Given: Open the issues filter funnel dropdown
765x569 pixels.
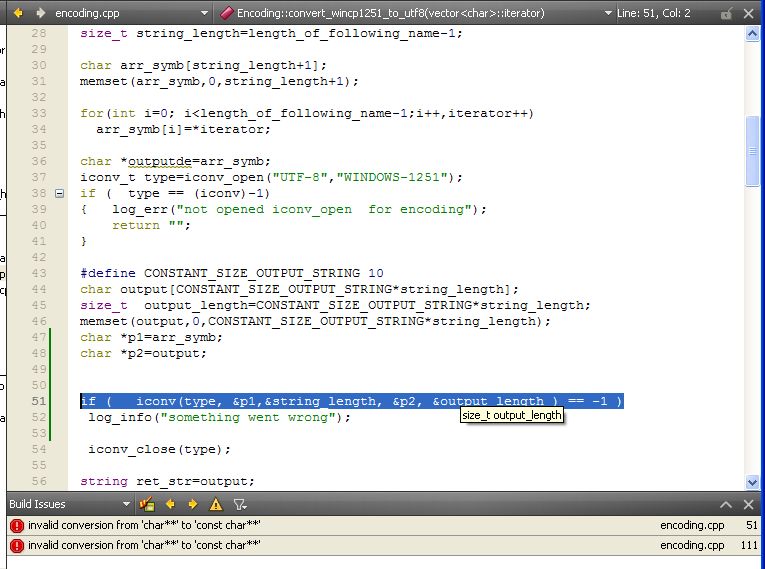Looking at the screenshot, I should click(x=240, y=504).
